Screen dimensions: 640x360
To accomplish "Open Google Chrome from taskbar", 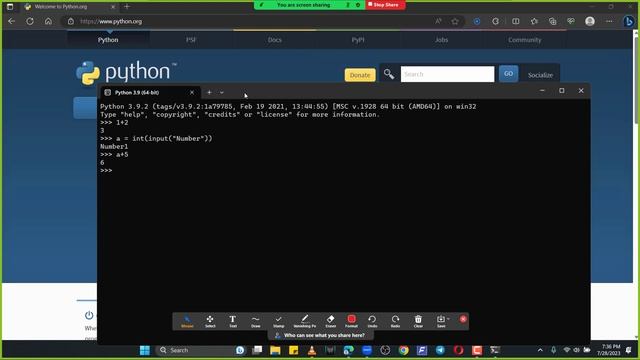I will point(403,350).
